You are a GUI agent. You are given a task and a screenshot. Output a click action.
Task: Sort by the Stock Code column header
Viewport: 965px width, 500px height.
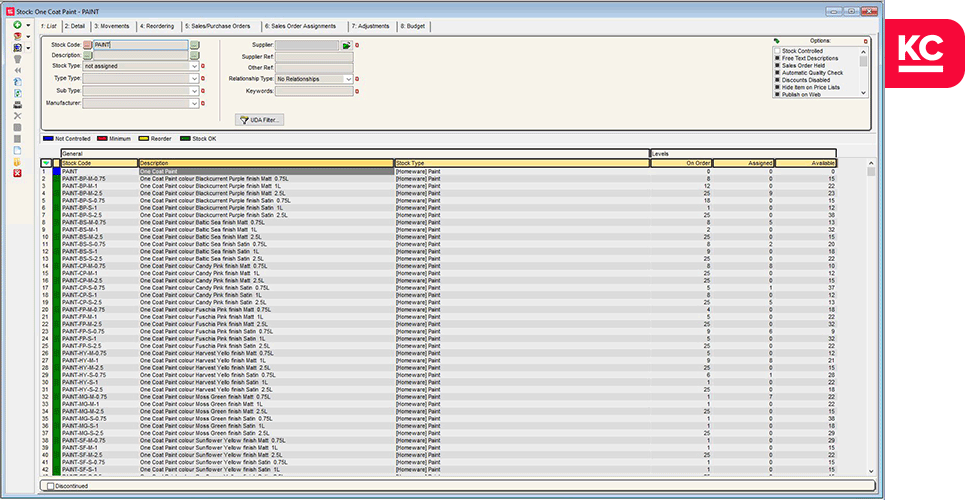tap(99, 163)
